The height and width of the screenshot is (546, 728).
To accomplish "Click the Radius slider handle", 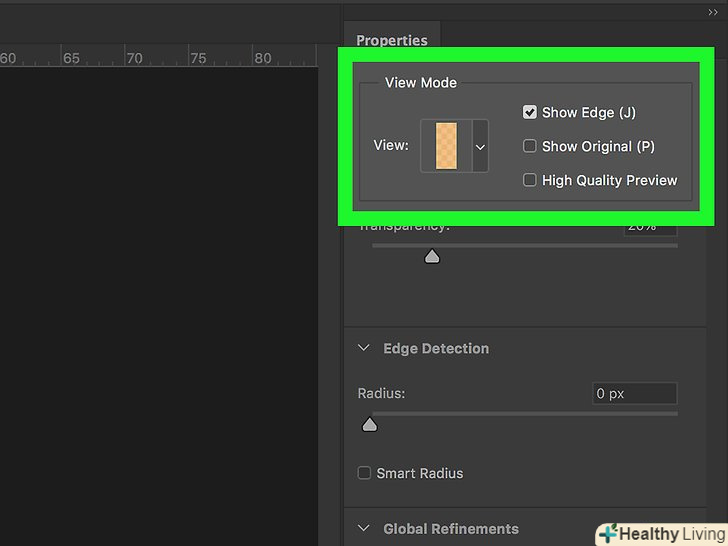I will pos(369,425).
